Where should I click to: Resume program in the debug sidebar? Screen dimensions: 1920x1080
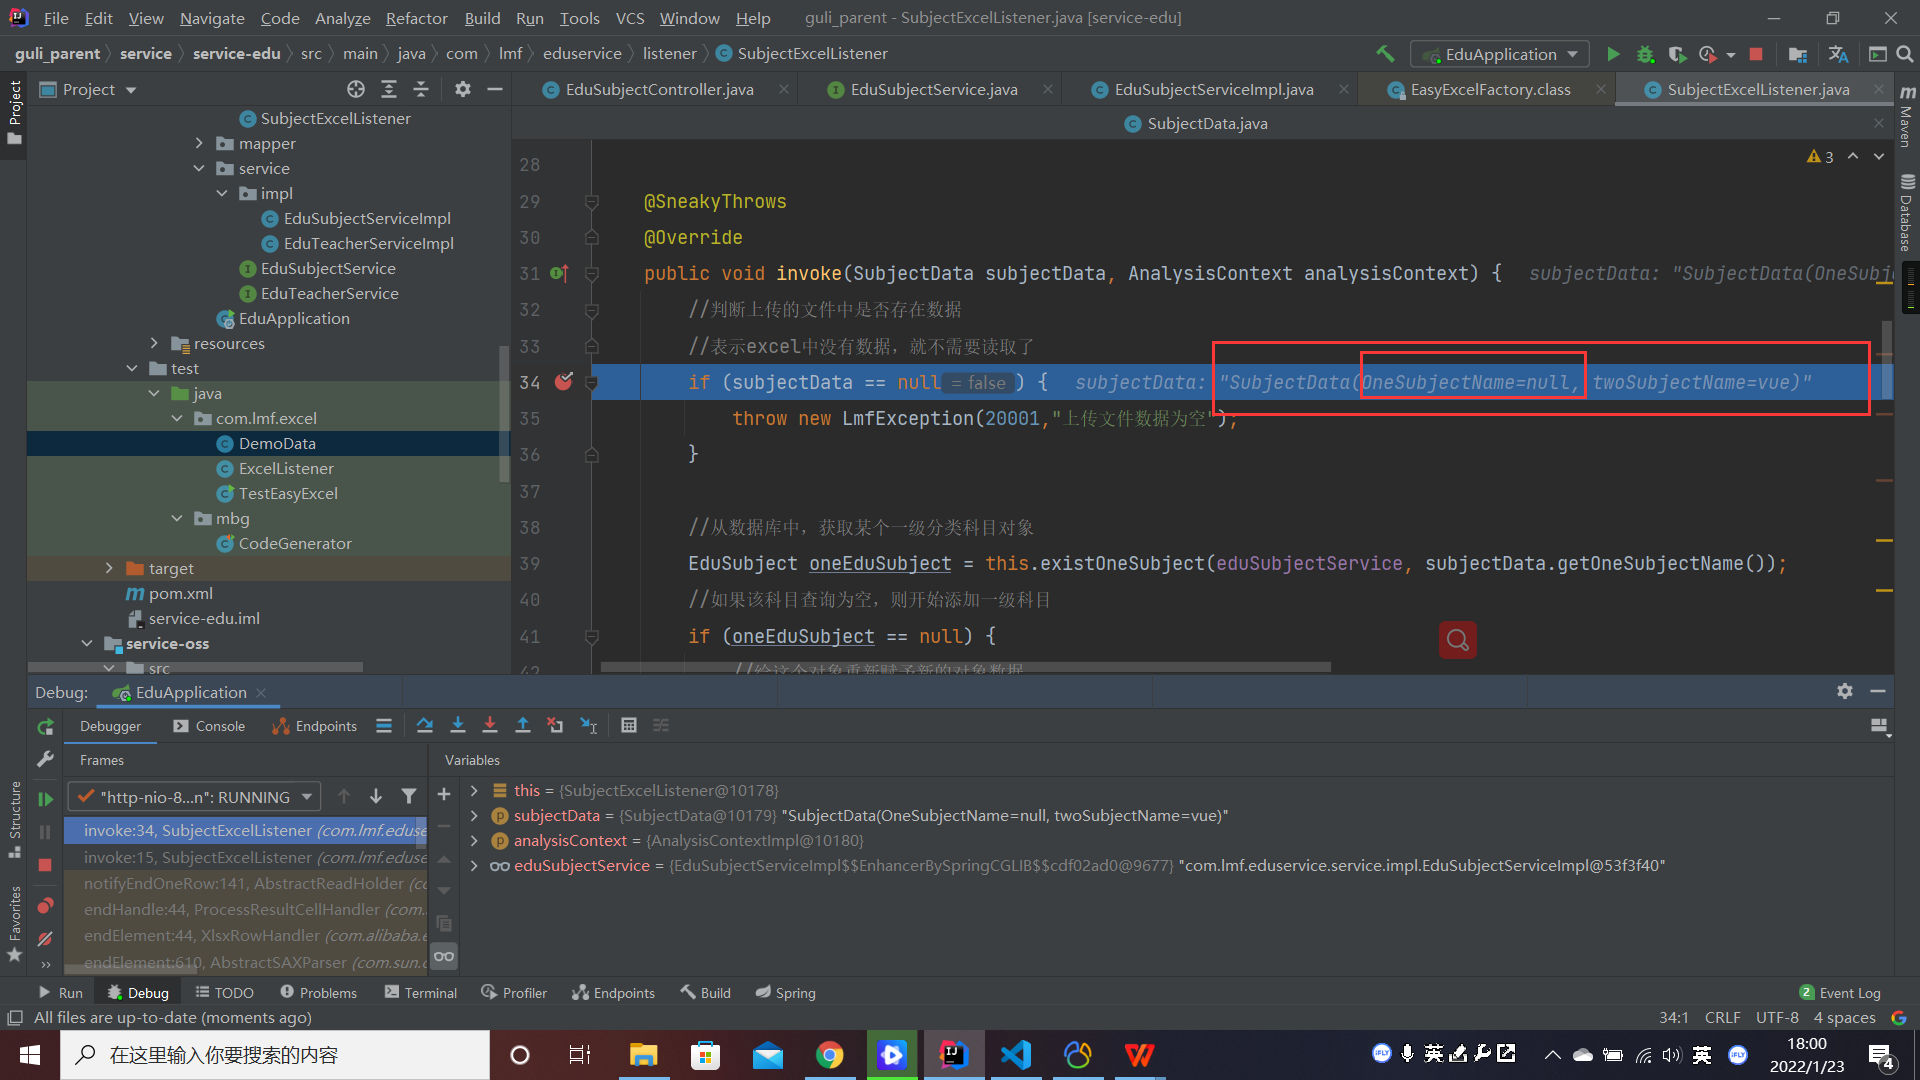coord(45,798)
